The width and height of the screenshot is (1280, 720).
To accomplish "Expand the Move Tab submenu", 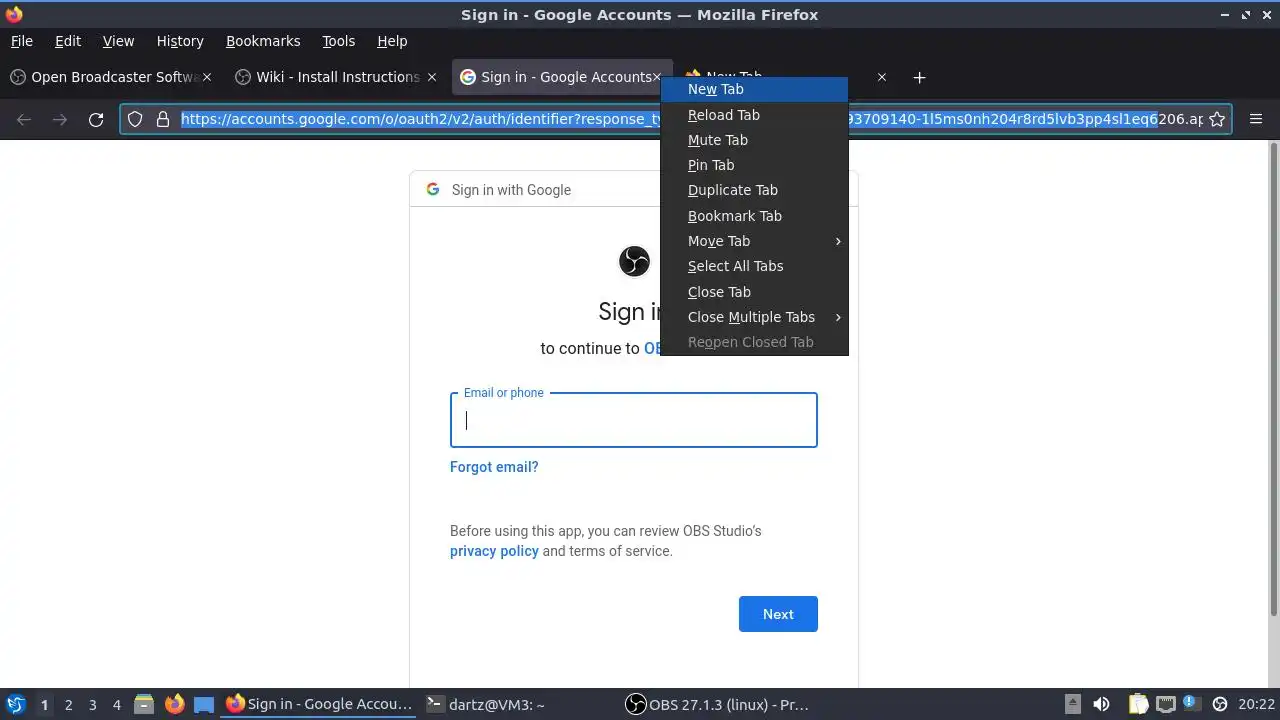I will (754, 241).
